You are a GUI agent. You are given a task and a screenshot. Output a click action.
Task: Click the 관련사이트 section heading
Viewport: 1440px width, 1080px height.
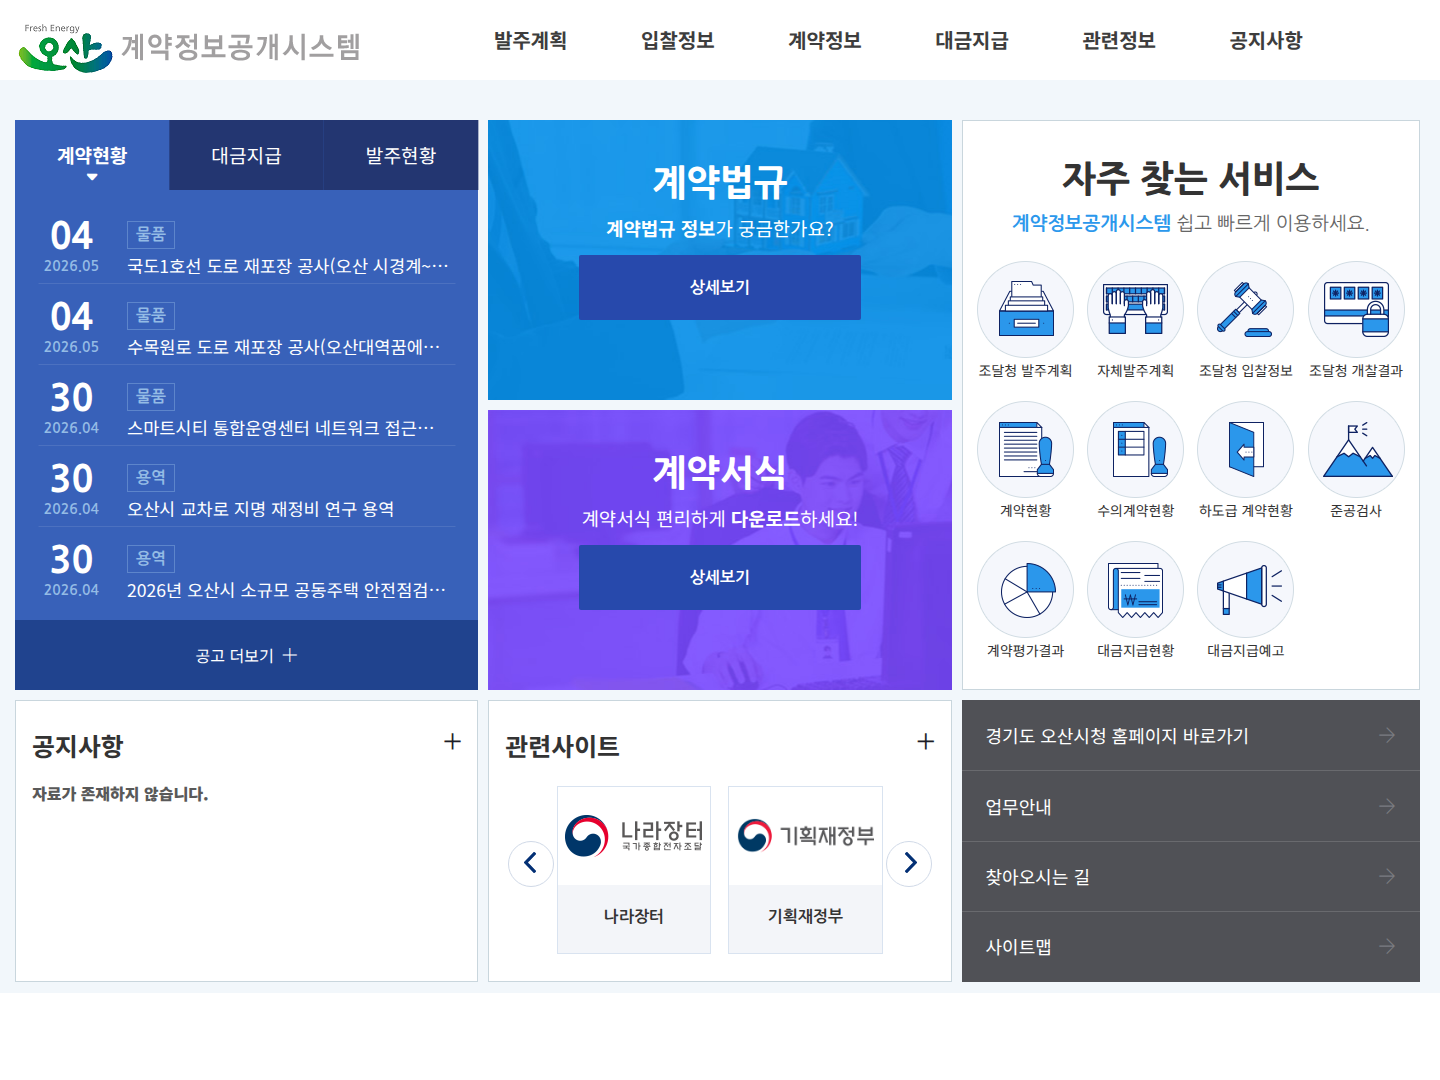(x=562, y=746)
